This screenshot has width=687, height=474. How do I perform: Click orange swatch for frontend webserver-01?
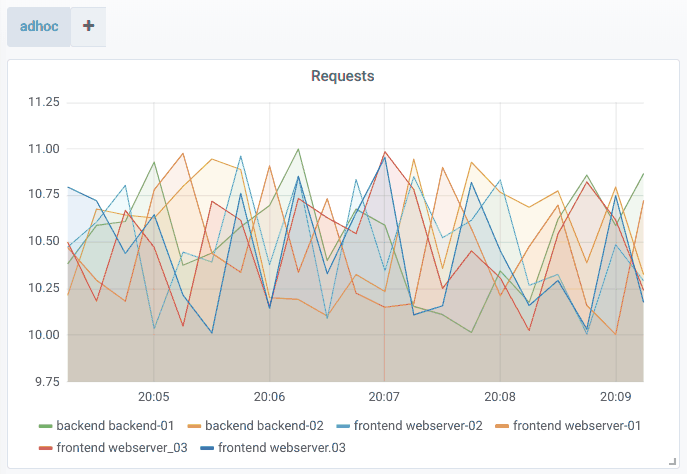500,426
